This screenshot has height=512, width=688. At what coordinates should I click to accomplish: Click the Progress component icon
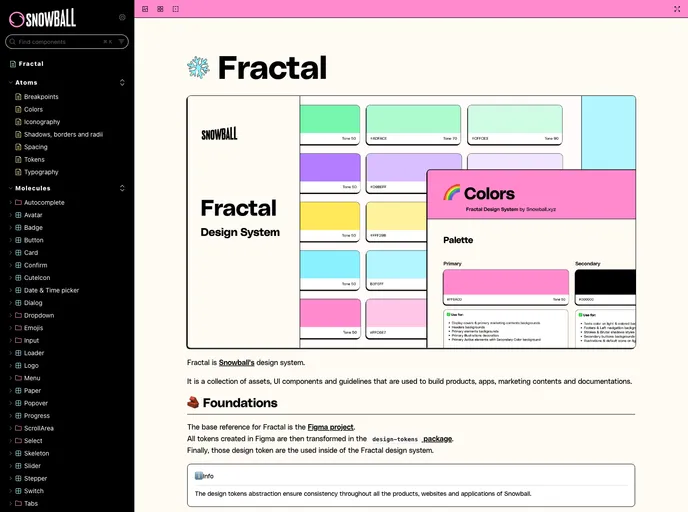click(x=18, y=415)
